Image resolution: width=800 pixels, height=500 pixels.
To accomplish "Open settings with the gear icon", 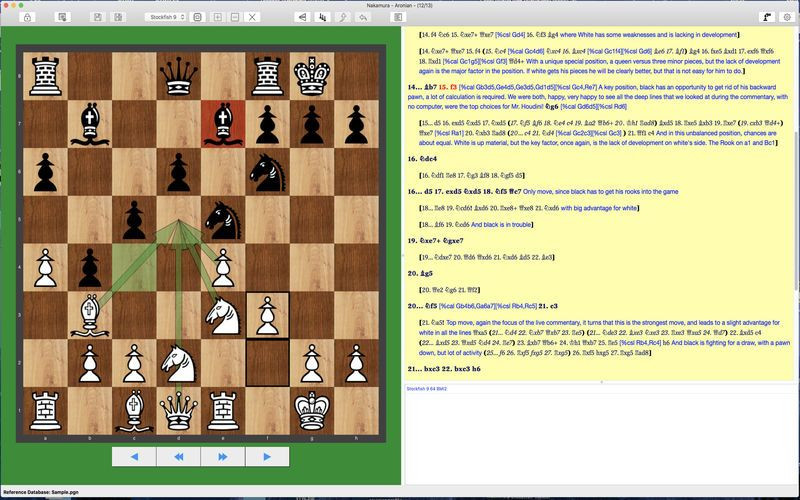I will [787, 17].
